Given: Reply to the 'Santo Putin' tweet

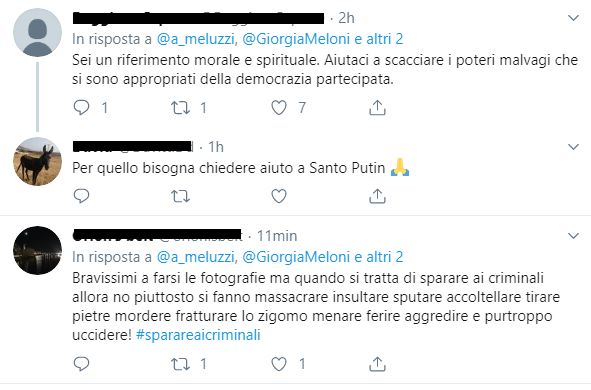Looking at the screenshot, I should click(81, 196).
